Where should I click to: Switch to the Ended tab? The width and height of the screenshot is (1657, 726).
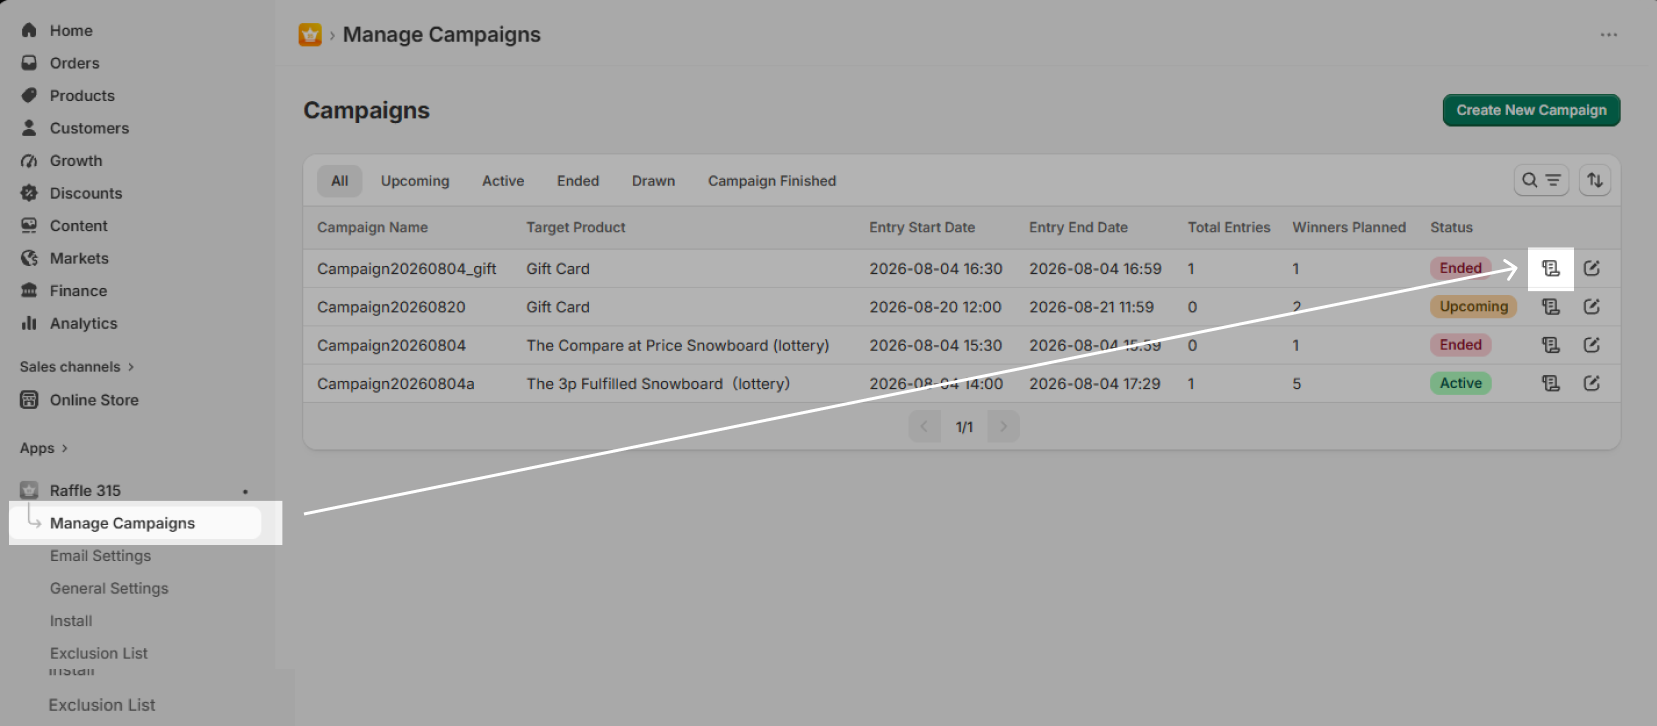[578, 181]
